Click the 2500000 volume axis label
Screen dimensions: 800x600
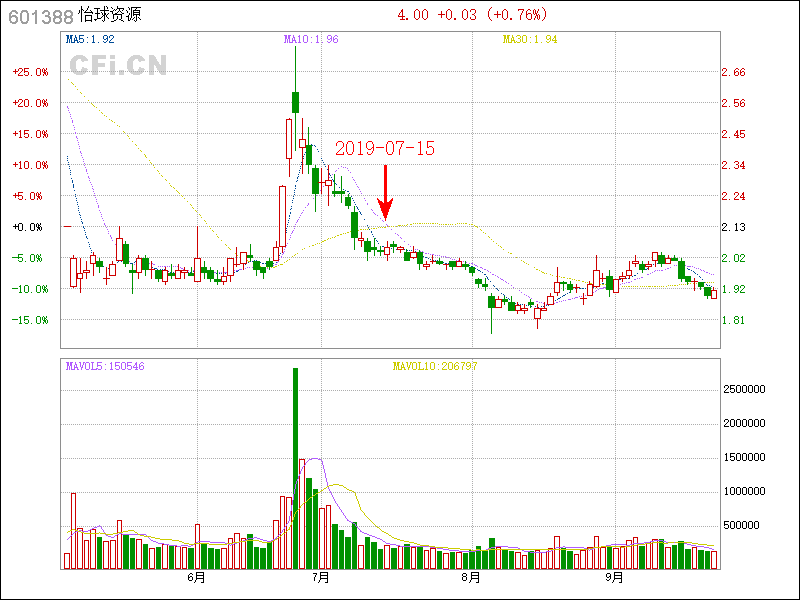[743, 389]
